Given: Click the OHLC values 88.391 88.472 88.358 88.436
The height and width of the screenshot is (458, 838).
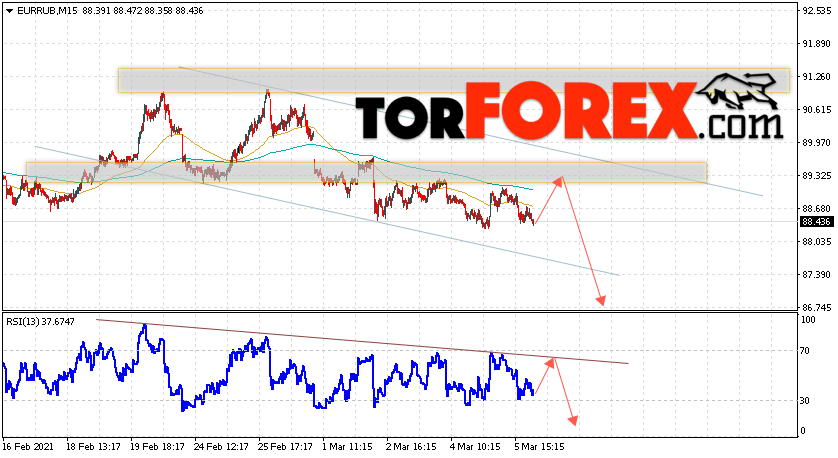Looking at the screenshot, I should click(143, 11).
